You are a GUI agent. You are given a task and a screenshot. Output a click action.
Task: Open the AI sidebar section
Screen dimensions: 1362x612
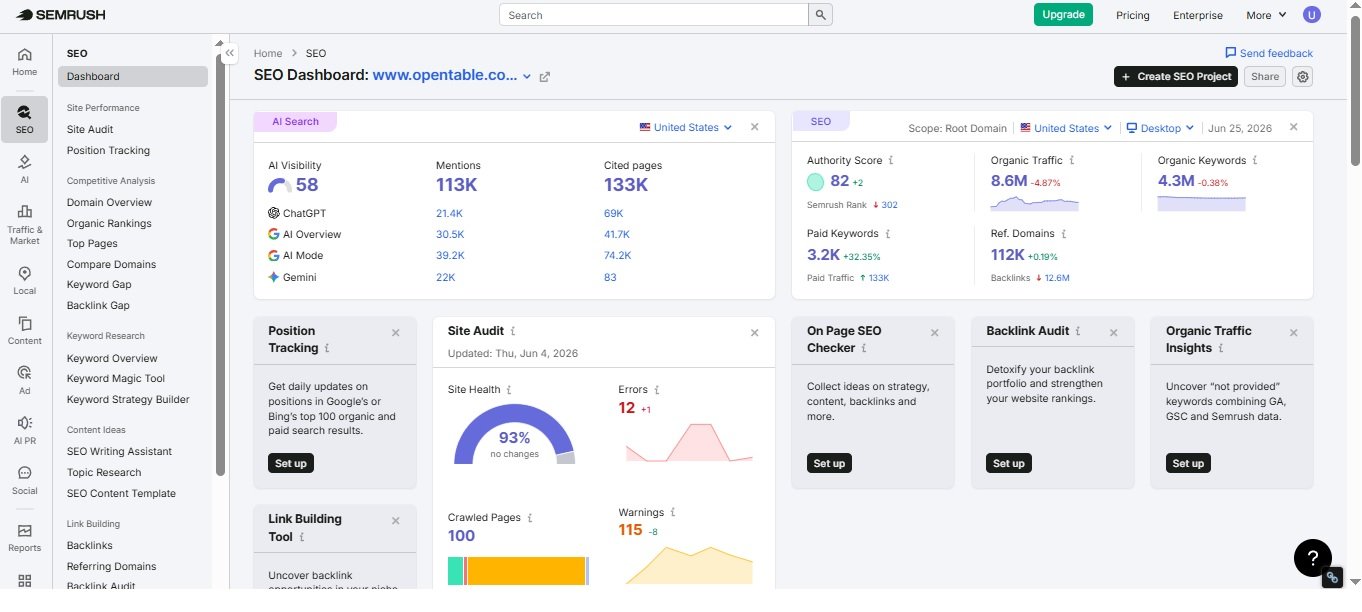(x=25, y=167)
